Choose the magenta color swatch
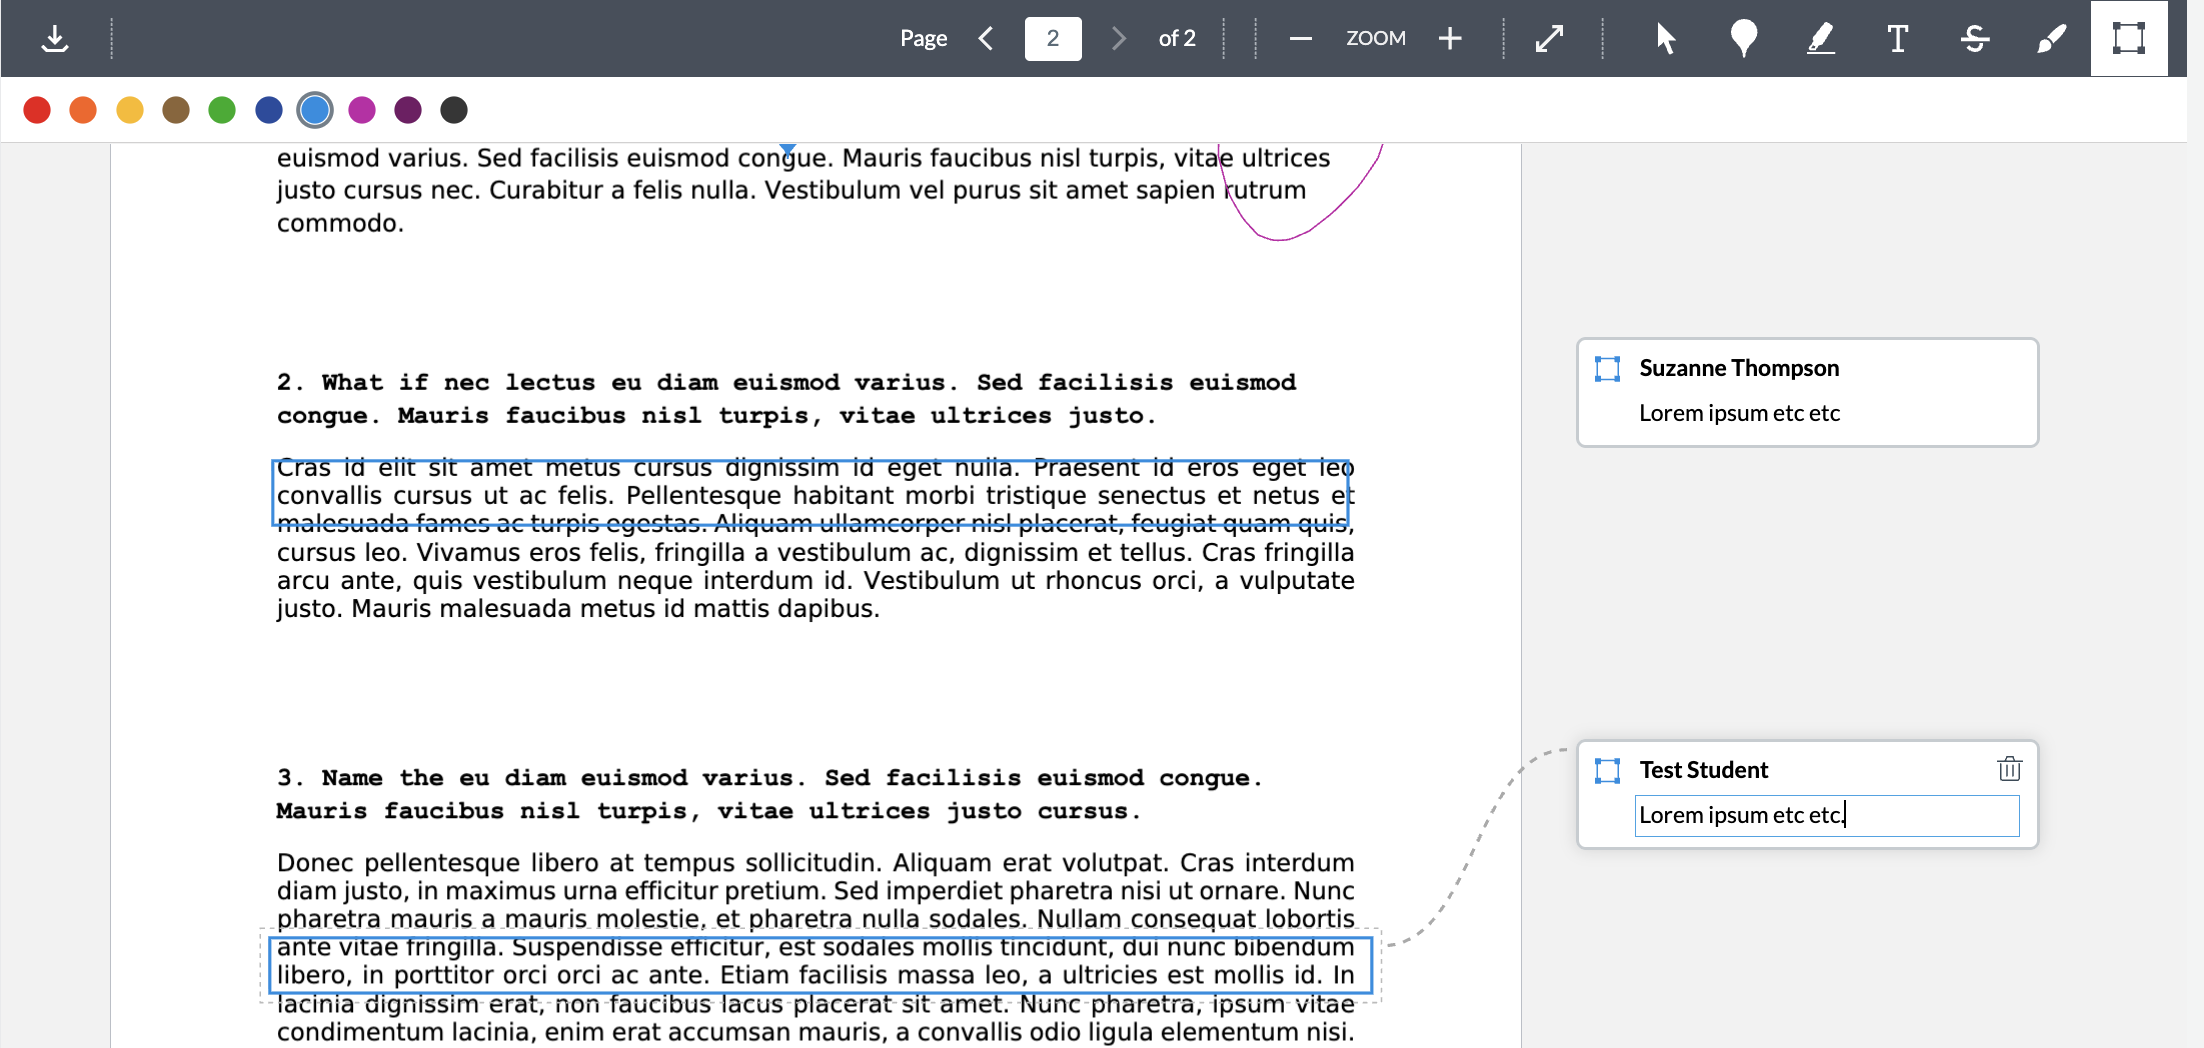 click(362, 110)
